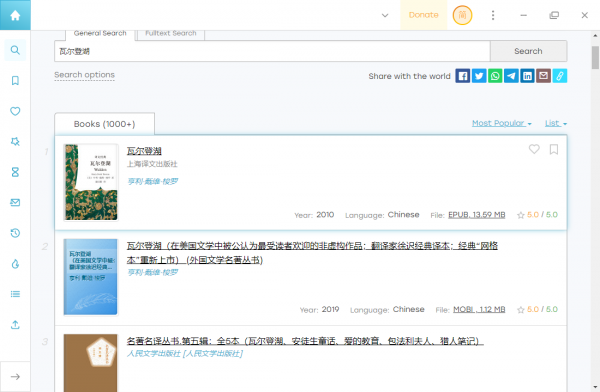600x392 pixels.
Task: Open the search magnifier in sidebar
Action: coord(15,50)
